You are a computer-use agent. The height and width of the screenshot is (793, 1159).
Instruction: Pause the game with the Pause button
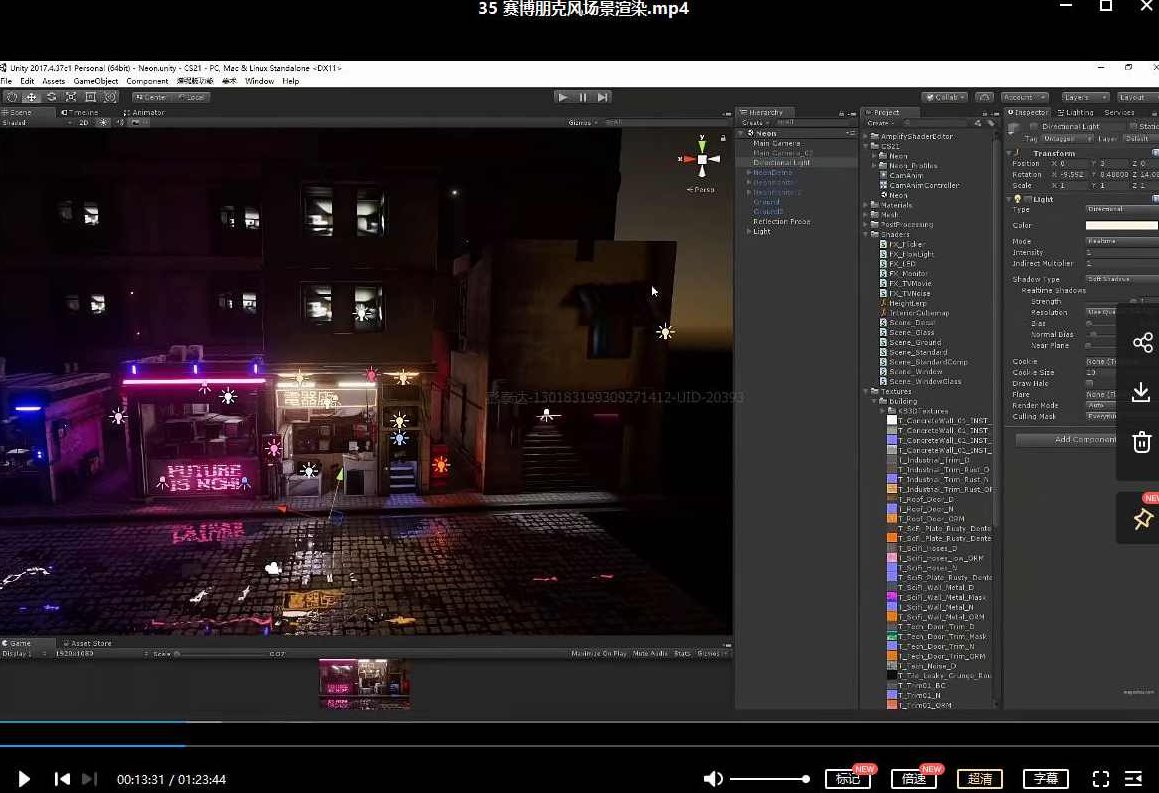click(x=583, y=96)
